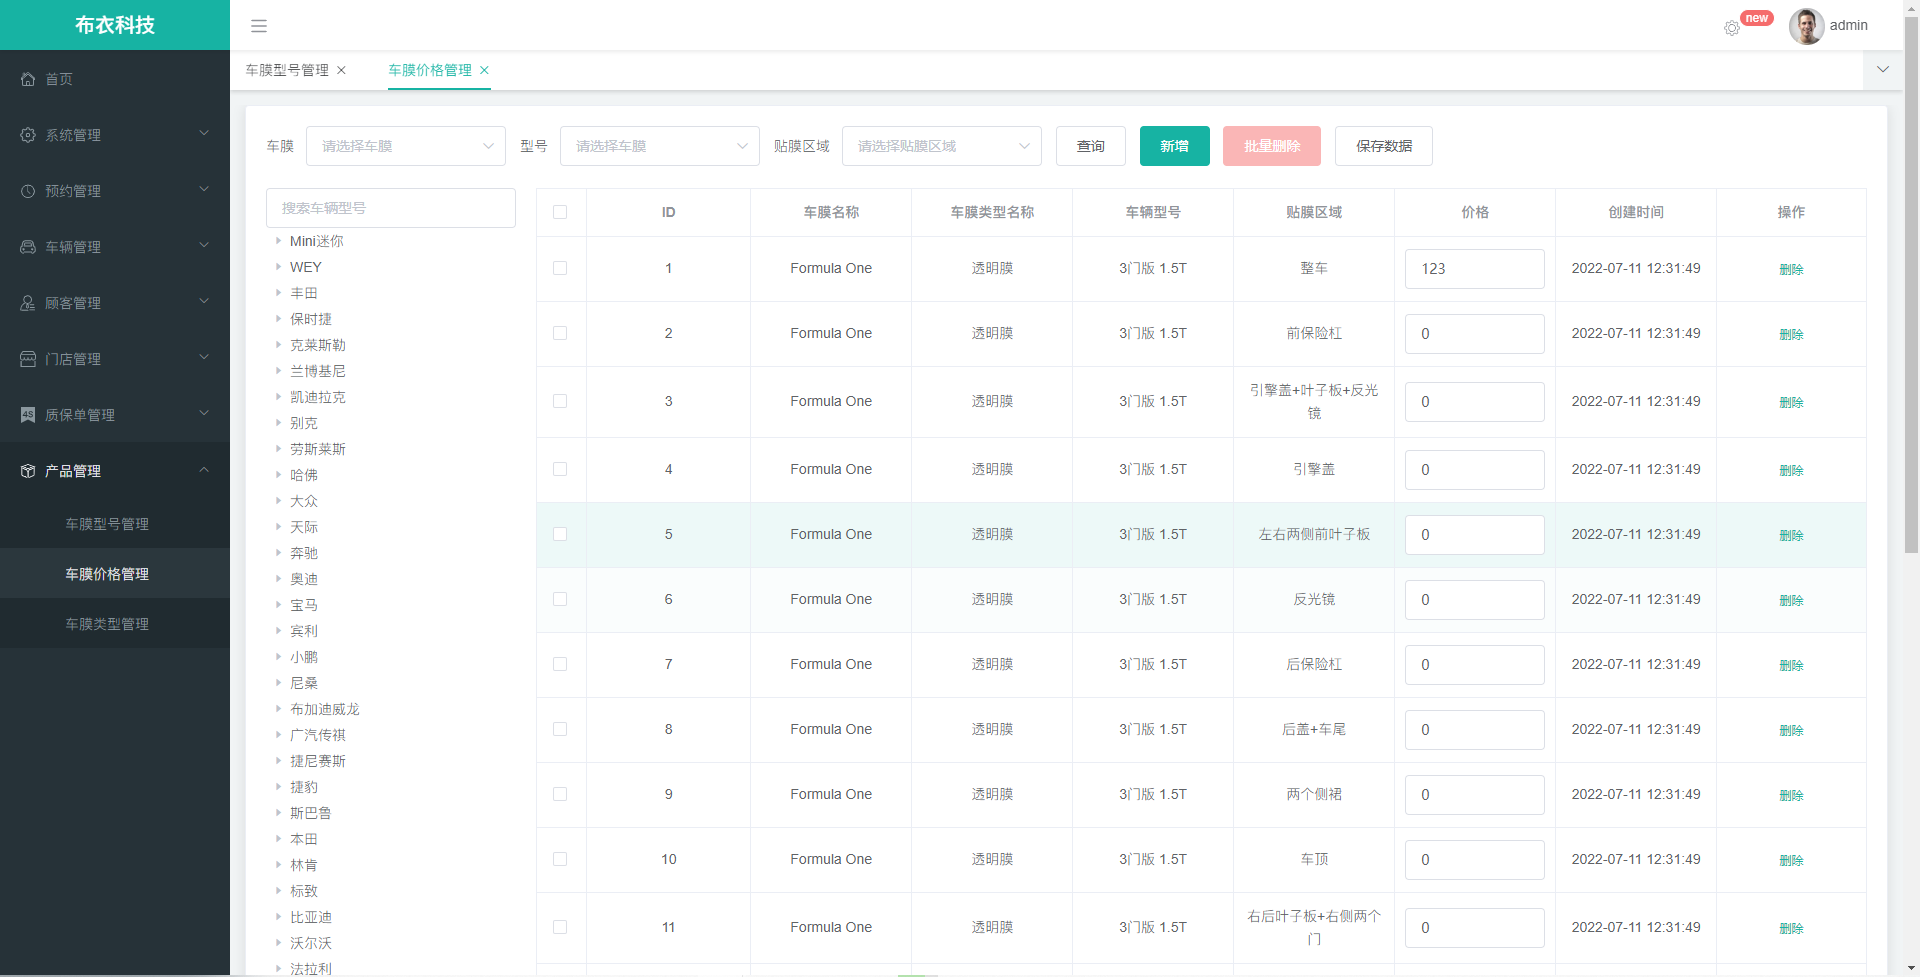Click the 预约管理 clock icon
This screenshot has width=1920, height=977.
28,191
